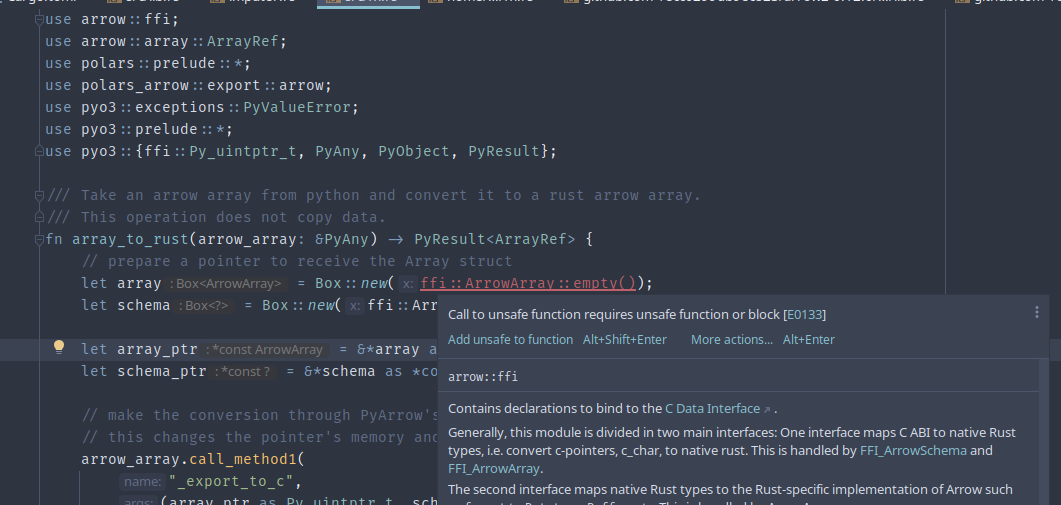The image size is (1061, 505).
Task: Click the use pyo3::prelude::*; line
Action: pos(139,129)
